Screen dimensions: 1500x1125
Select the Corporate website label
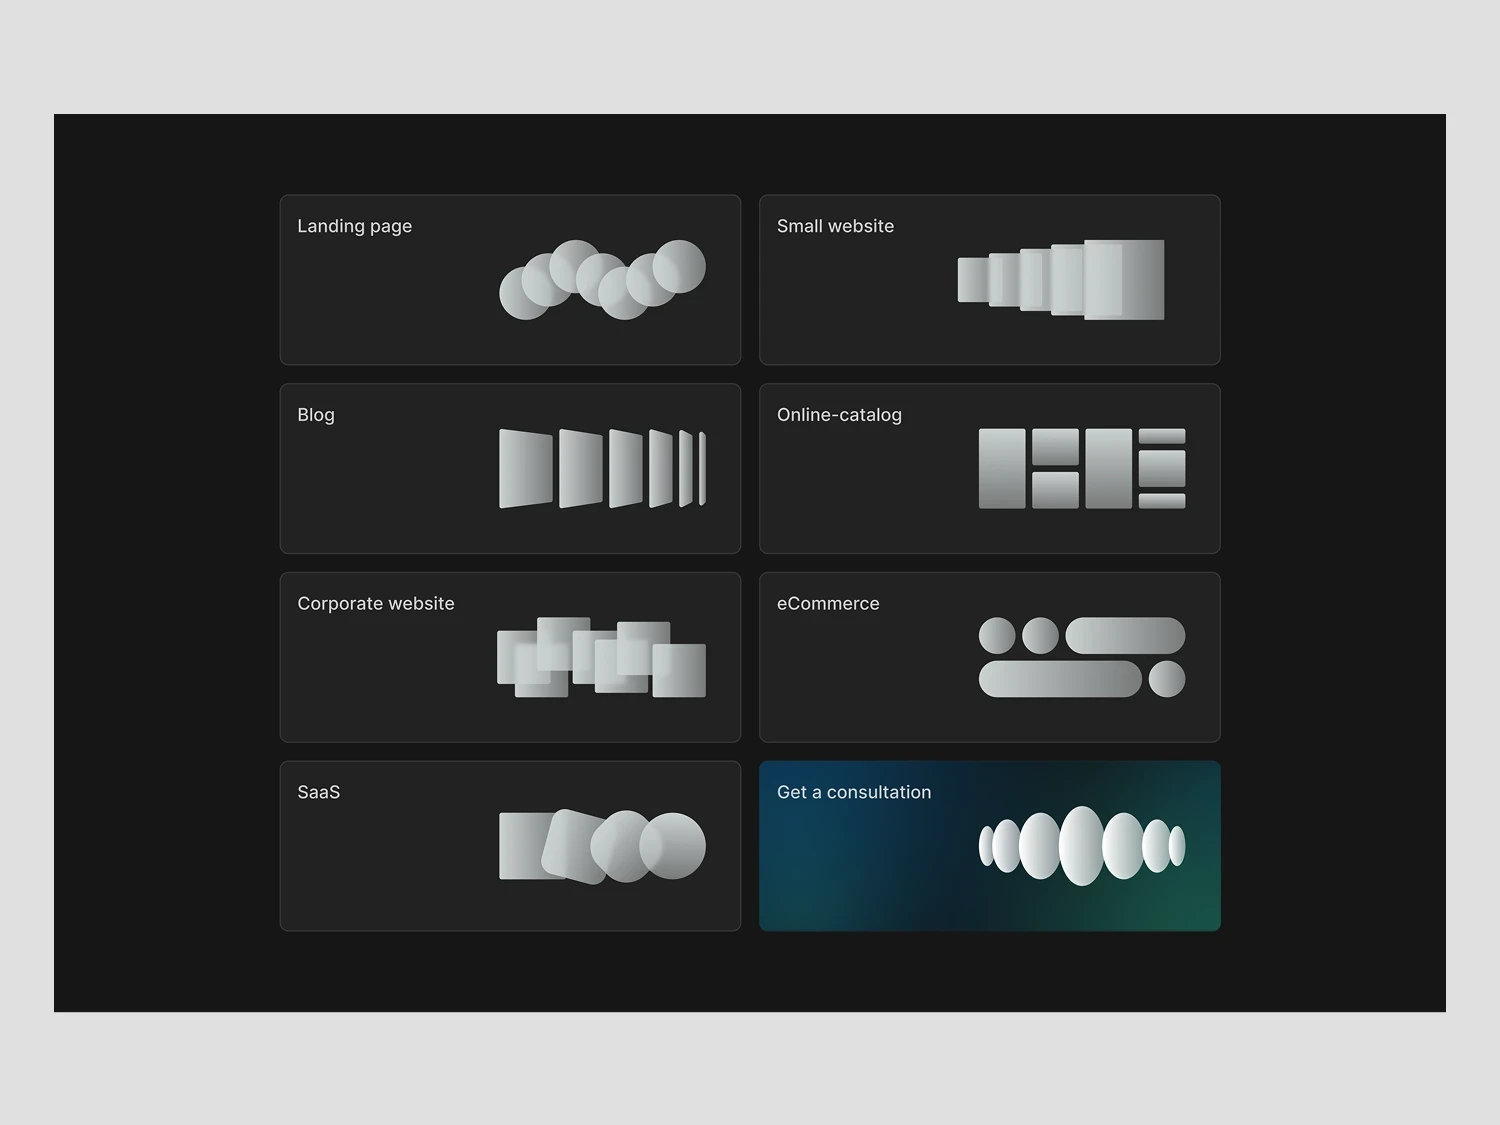click(x=376, y=603)
